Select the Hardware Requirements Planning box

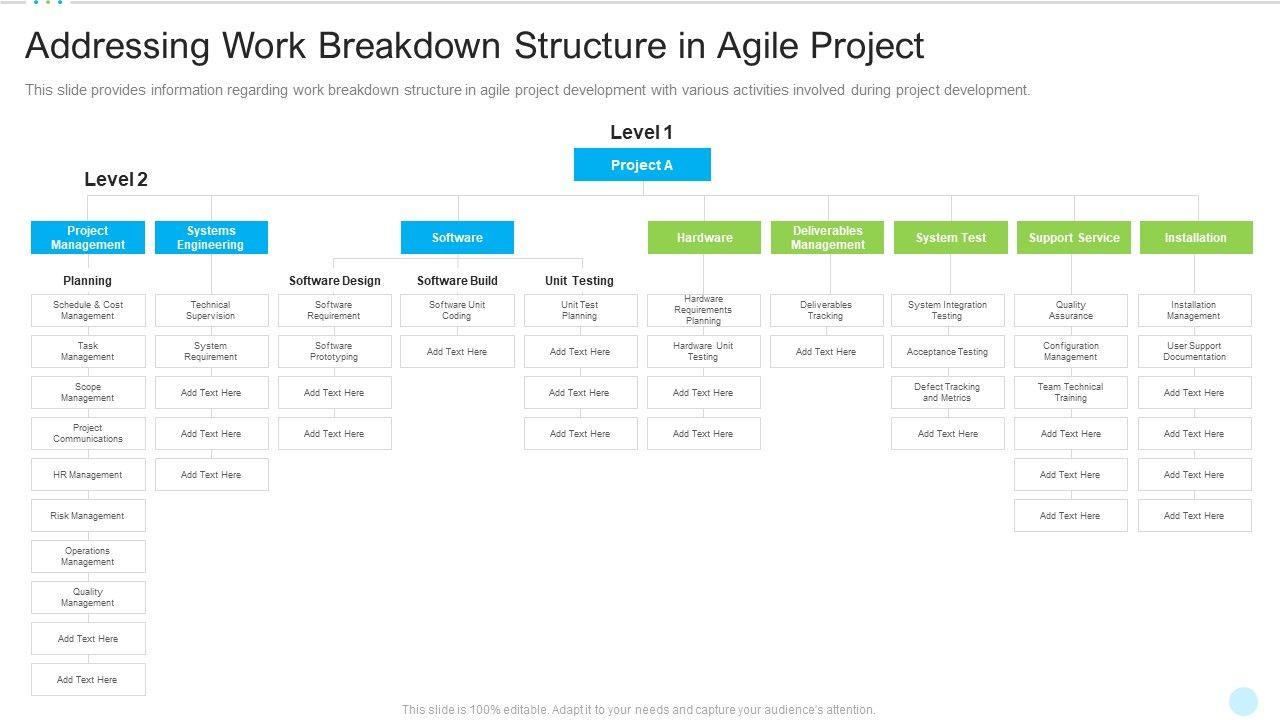tap(704, 311)
